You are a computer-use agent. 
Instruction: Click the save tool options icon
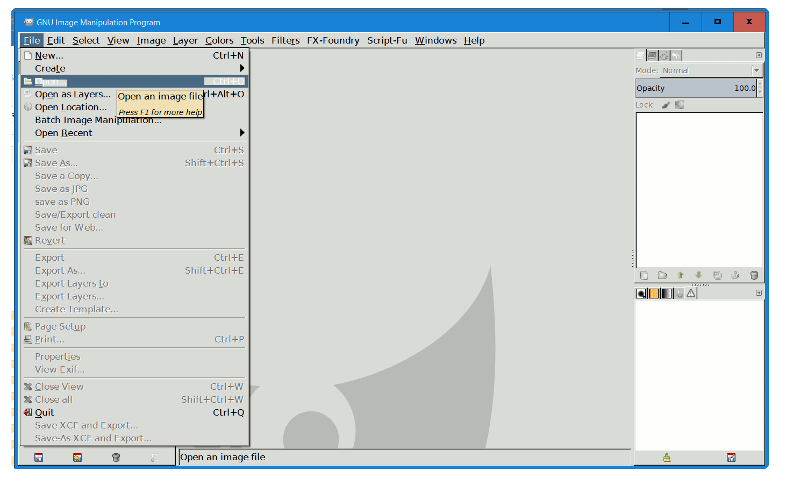39,457
